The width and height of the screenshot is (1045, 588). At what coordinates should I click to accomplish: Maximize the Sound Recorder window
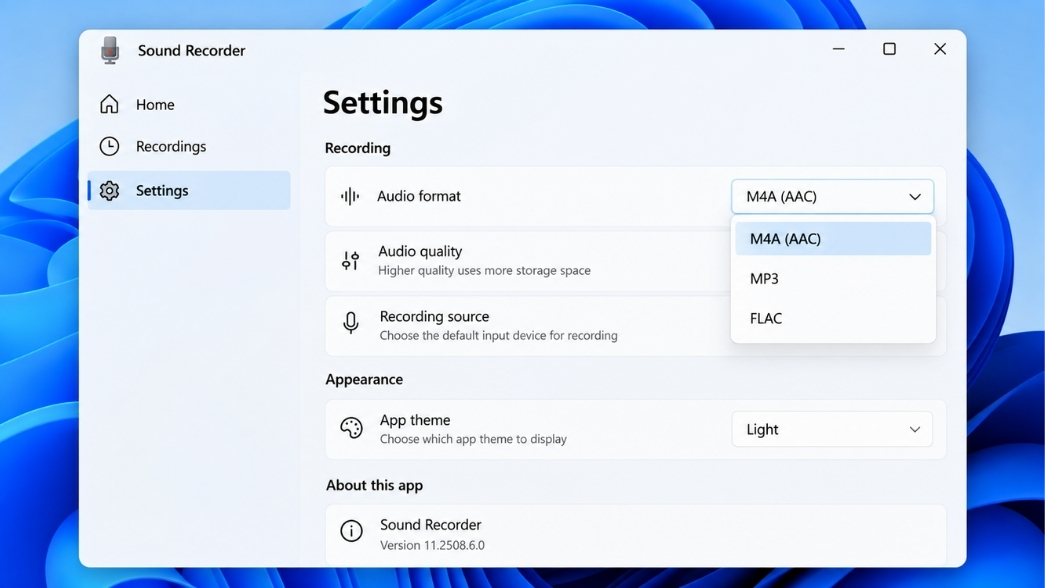[889, 49]
